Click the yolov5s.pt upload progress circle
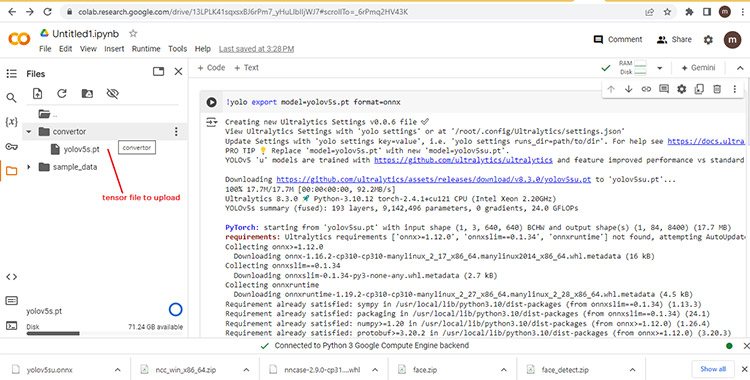 click(176, 310)
